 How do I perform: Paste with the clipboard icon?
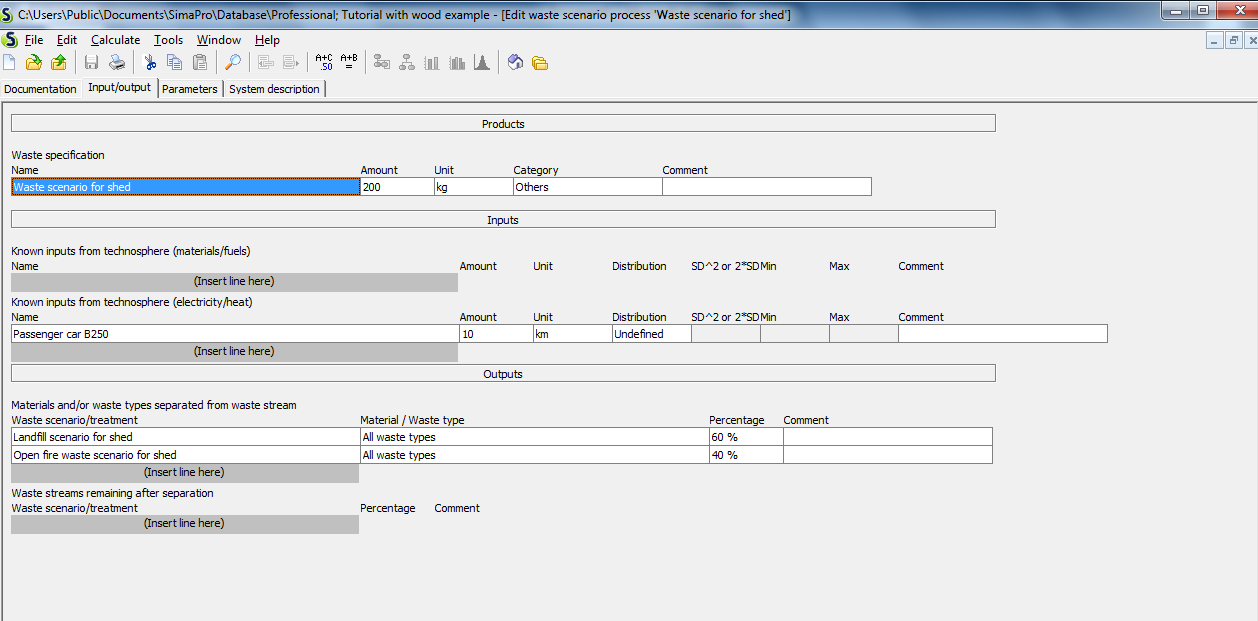200,63
